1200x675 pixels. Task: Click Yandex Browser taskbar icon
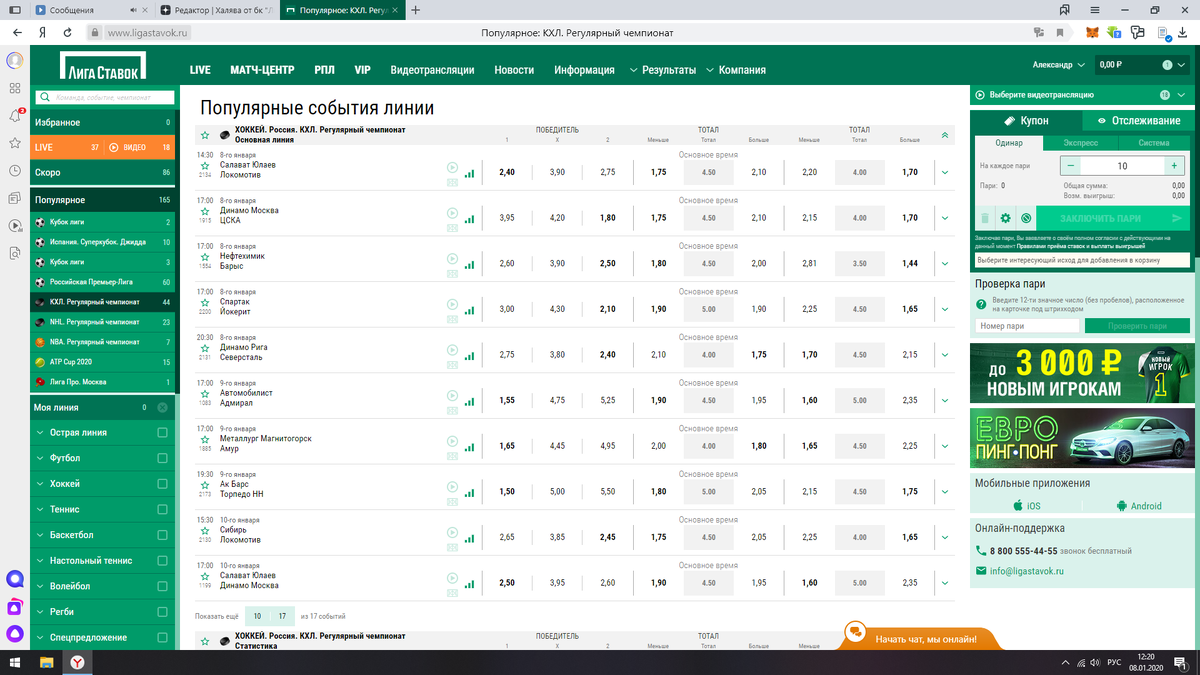pos(77,662)
